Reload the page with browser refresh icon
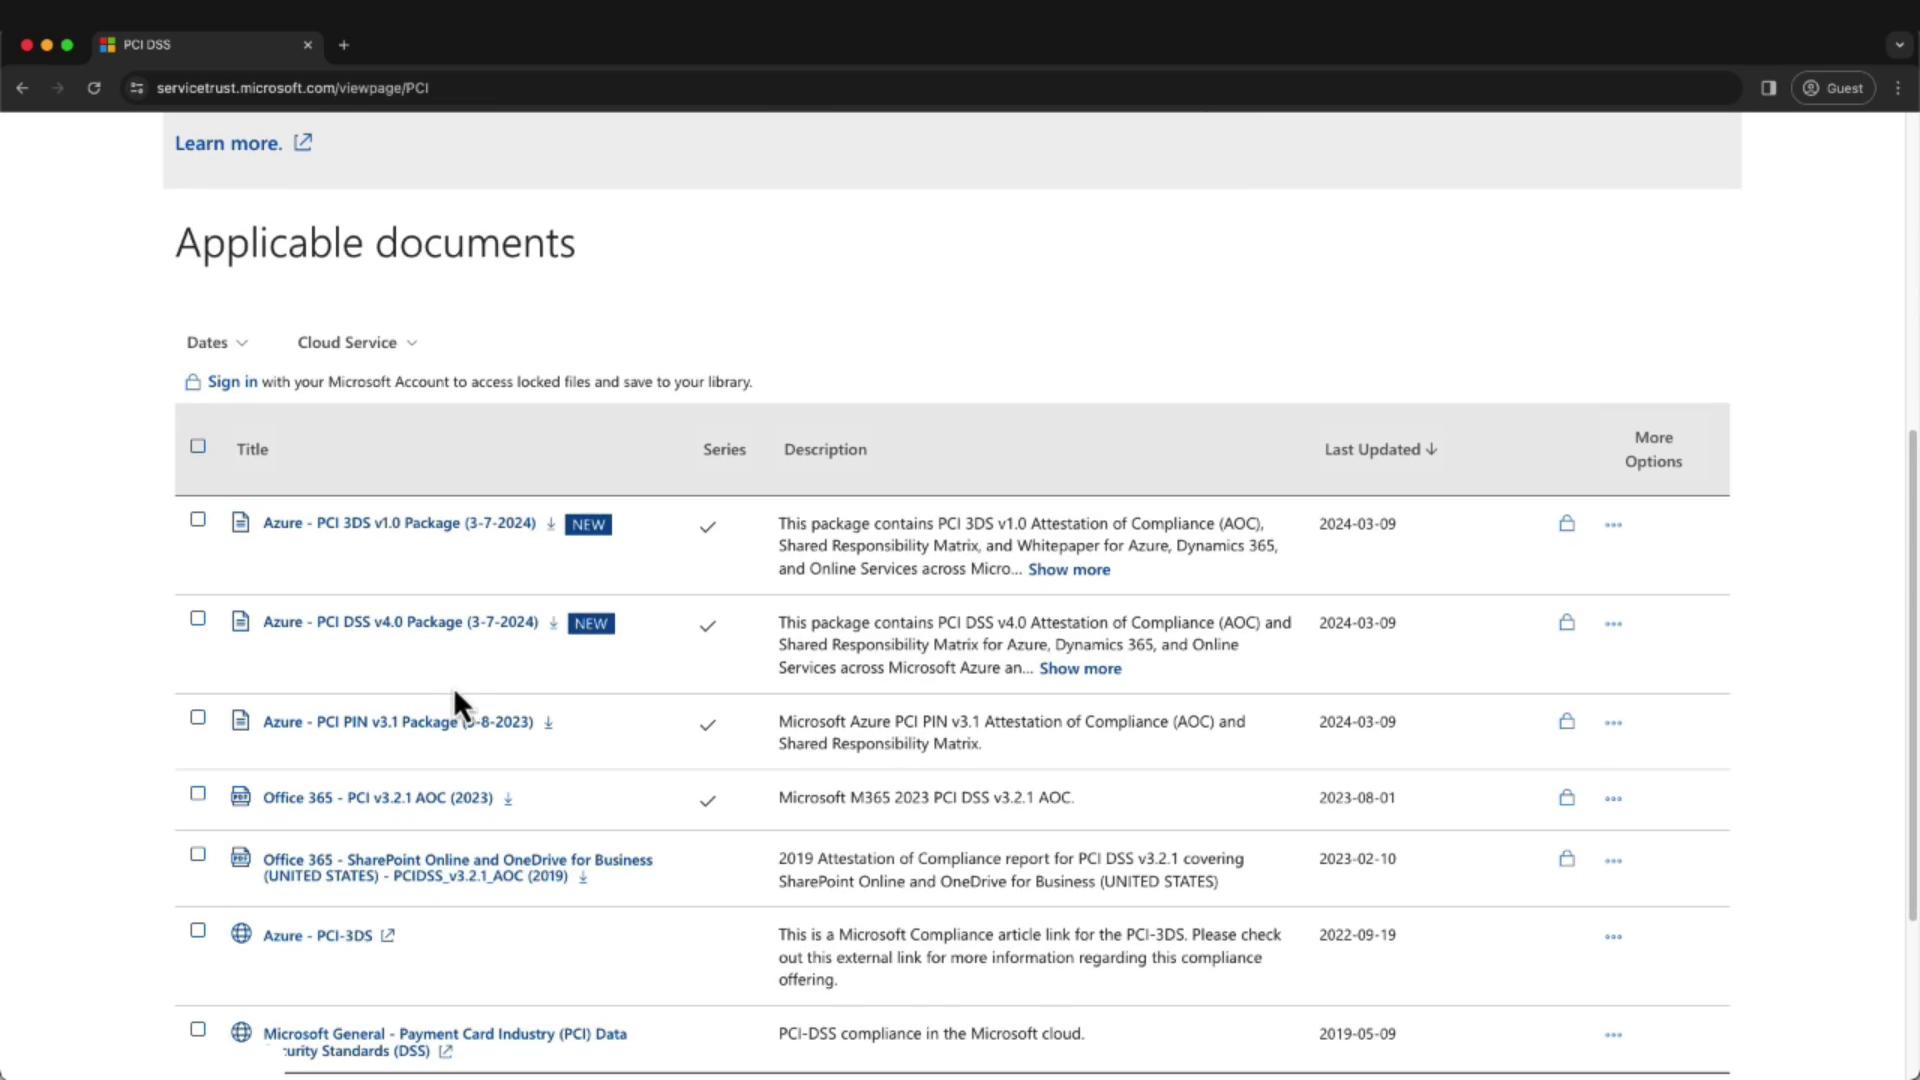The width and height of the screenshot is (1920, 1080). click(x=94, y=88)
